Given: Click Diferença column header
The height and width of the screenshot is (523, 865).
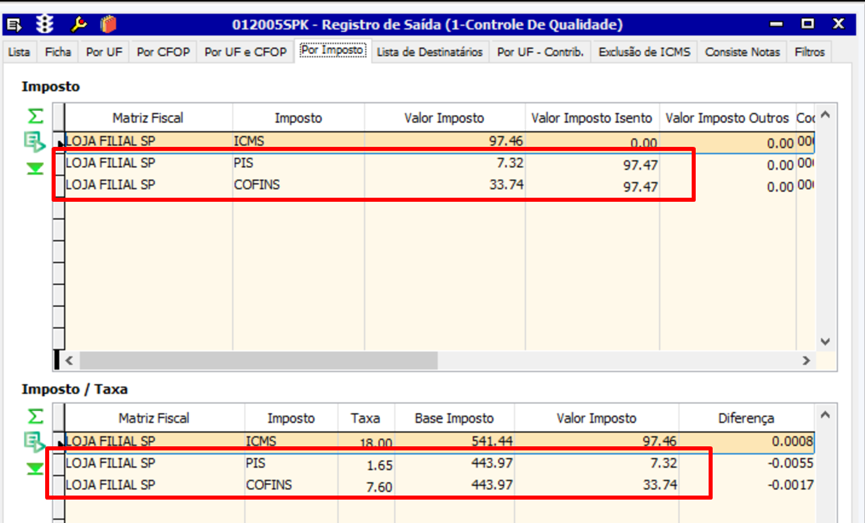Looking at the screenshot, I should coord(746,418).
